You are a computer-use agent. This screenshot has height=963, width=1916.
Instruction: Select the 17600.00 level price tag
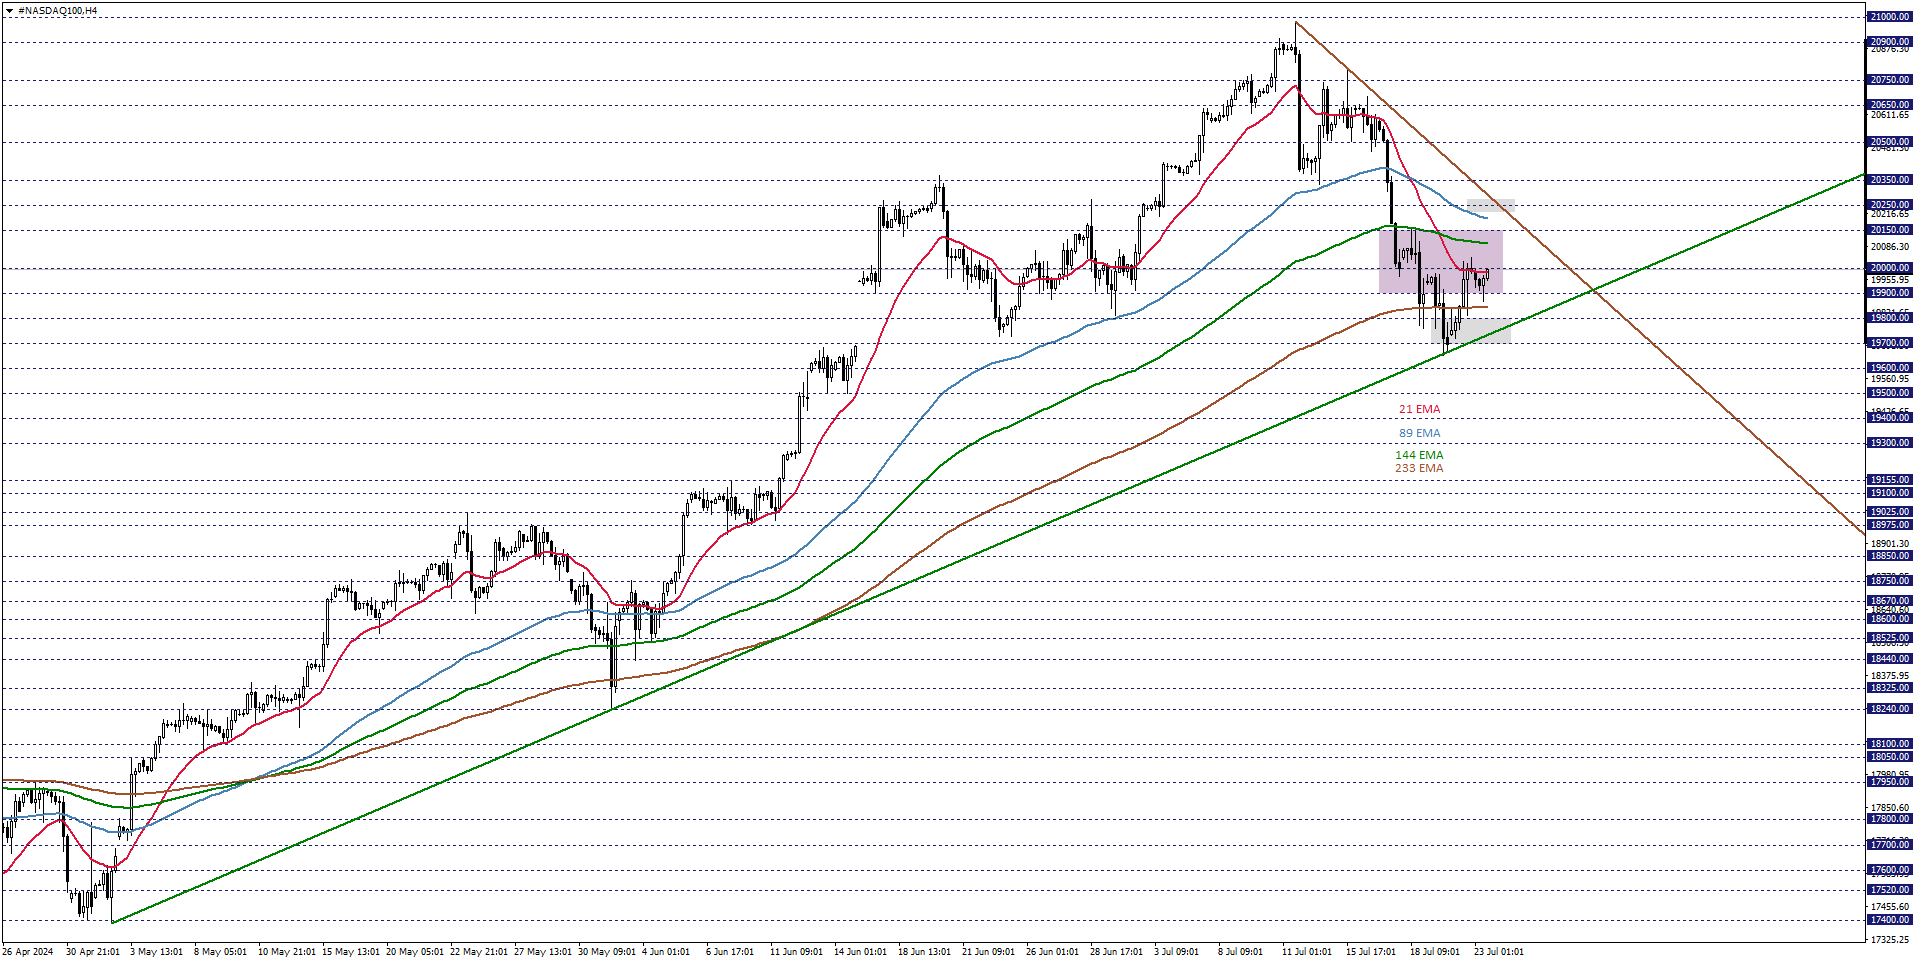1889,870
